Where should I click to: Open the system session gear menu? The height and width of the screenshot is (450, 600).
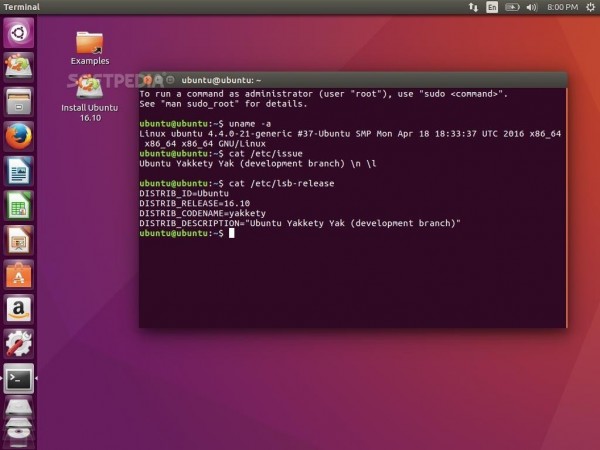pos(590,7)
